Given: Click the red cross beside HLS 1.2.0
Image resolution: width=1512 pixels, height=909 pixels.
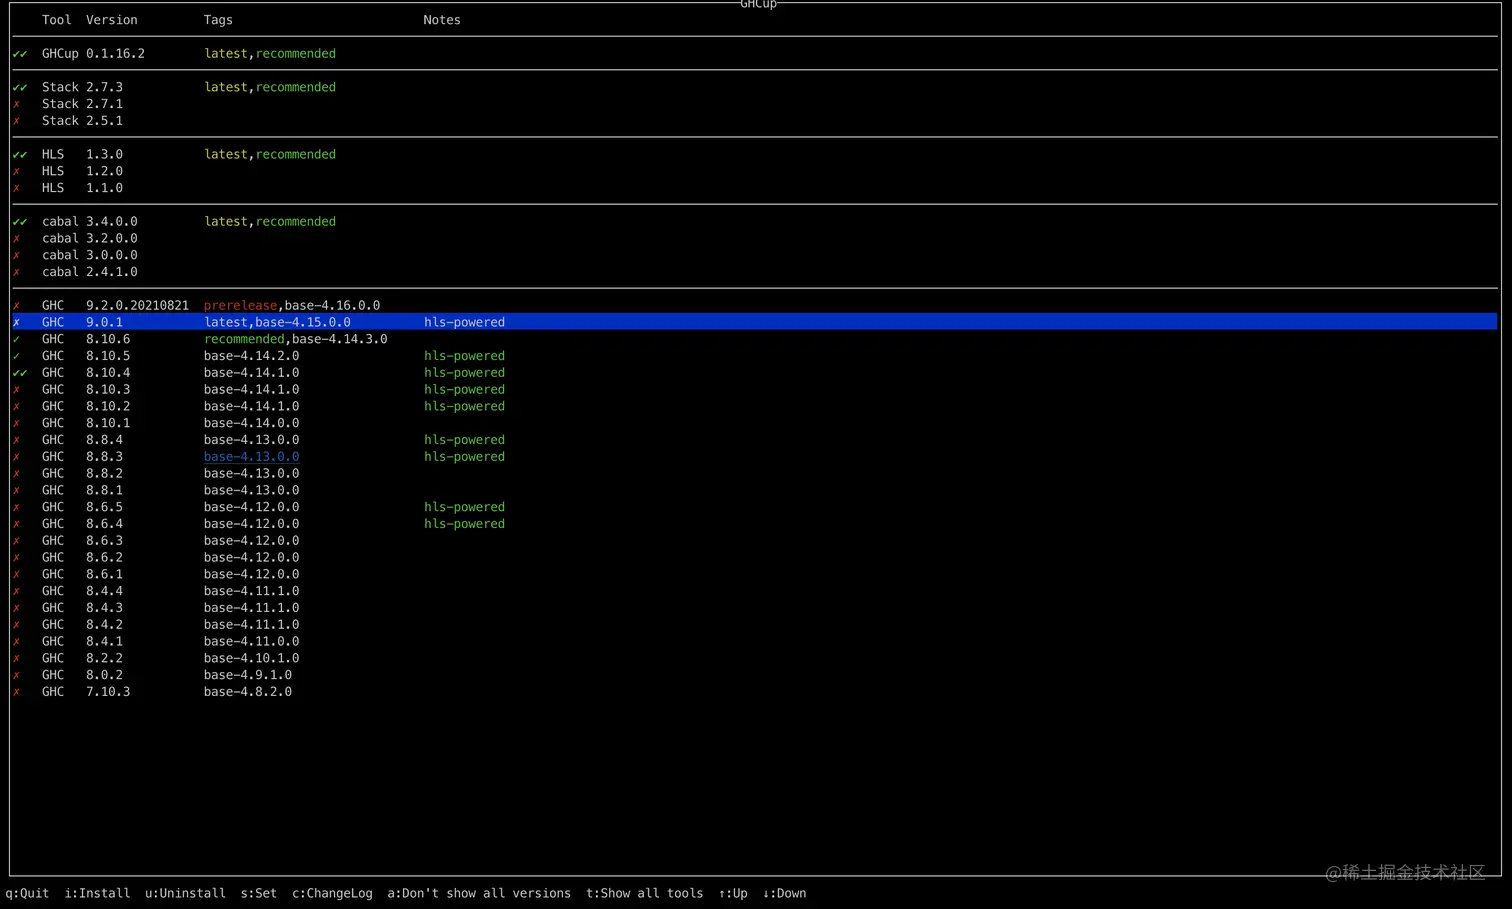Looking at the screenshot, I should (x=16, y=172).
